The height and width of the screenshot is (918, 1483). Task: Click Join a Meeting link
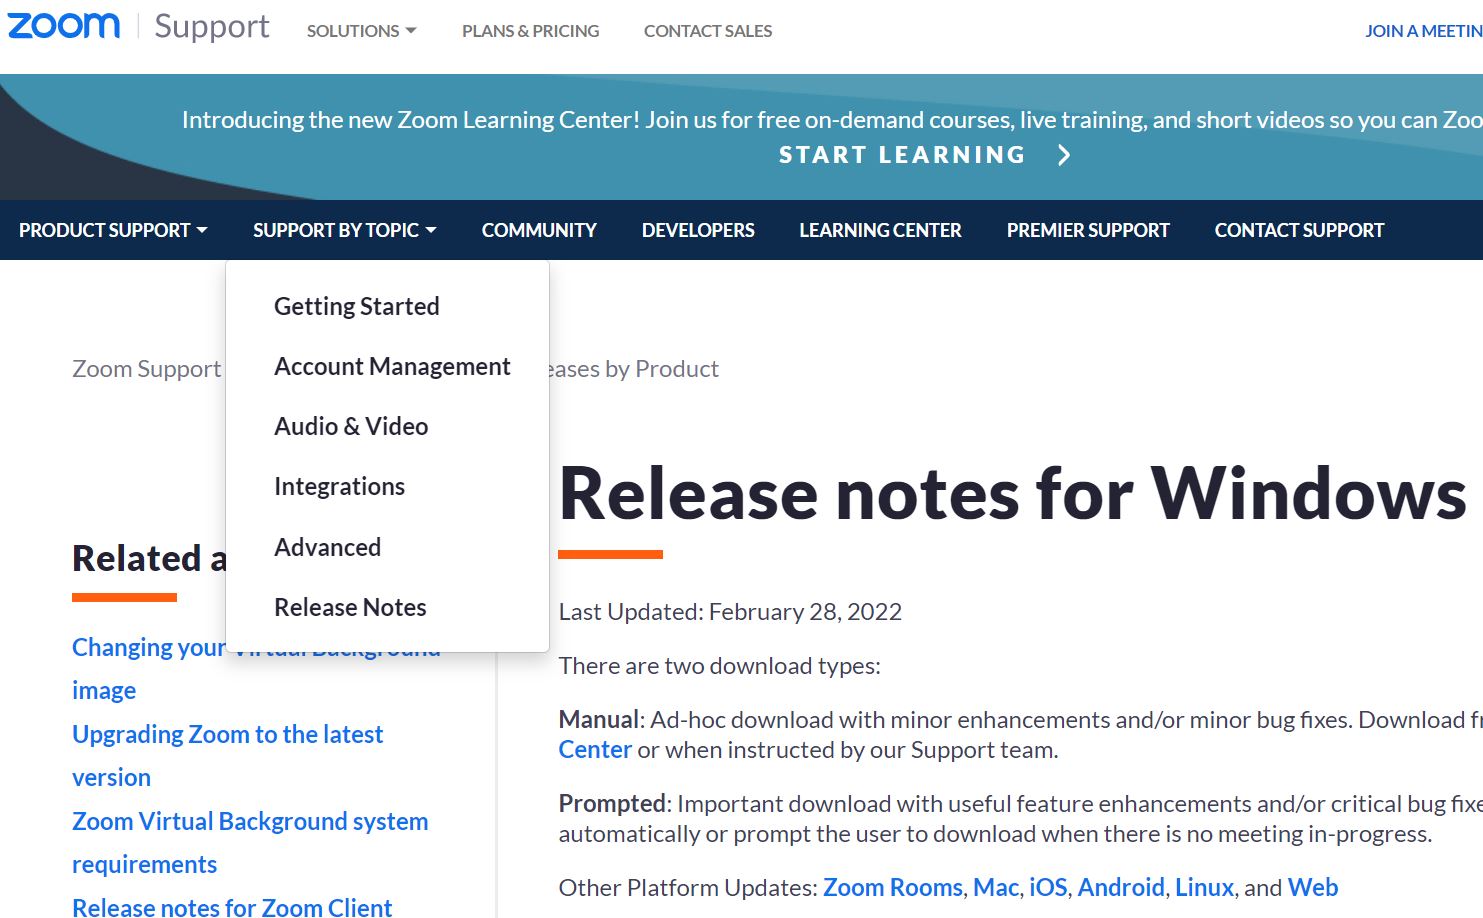pyautogui.click(x=1424, y=31)
